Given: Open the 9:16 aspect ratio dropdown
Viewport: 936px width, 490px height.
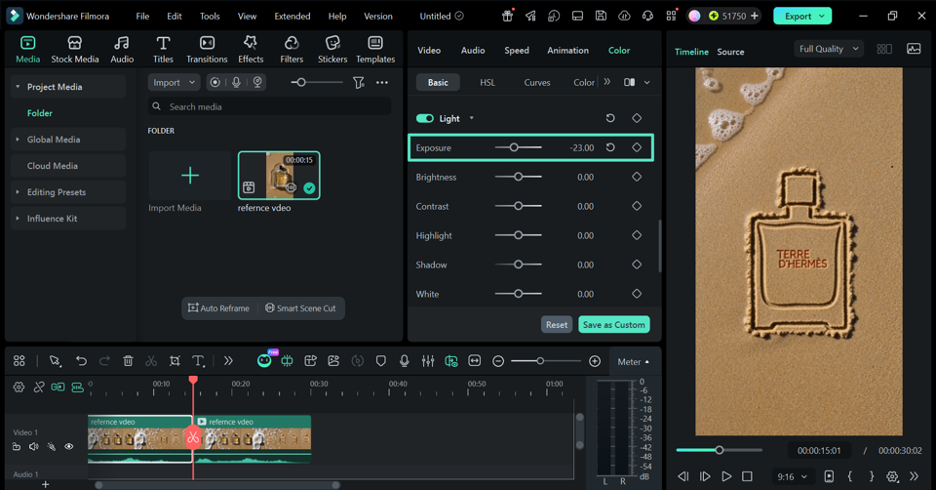Looking at the screenshot, I should coord(792,476).
